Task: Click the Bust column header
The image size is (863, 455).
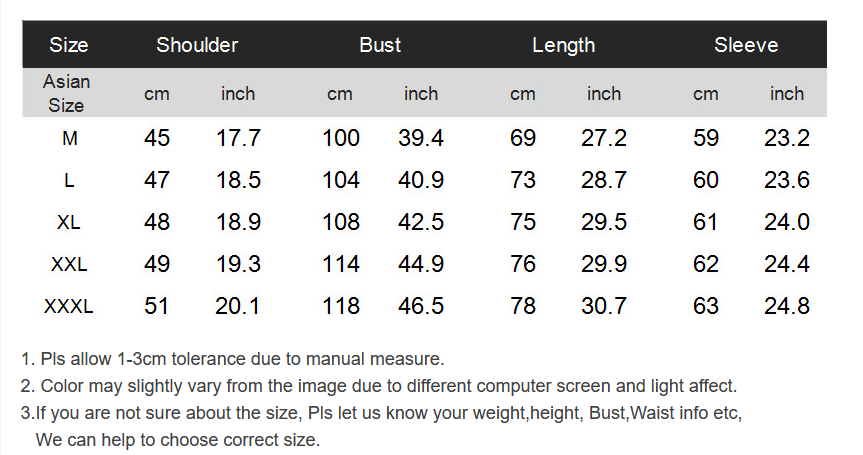Action: (x=380, y=45)
